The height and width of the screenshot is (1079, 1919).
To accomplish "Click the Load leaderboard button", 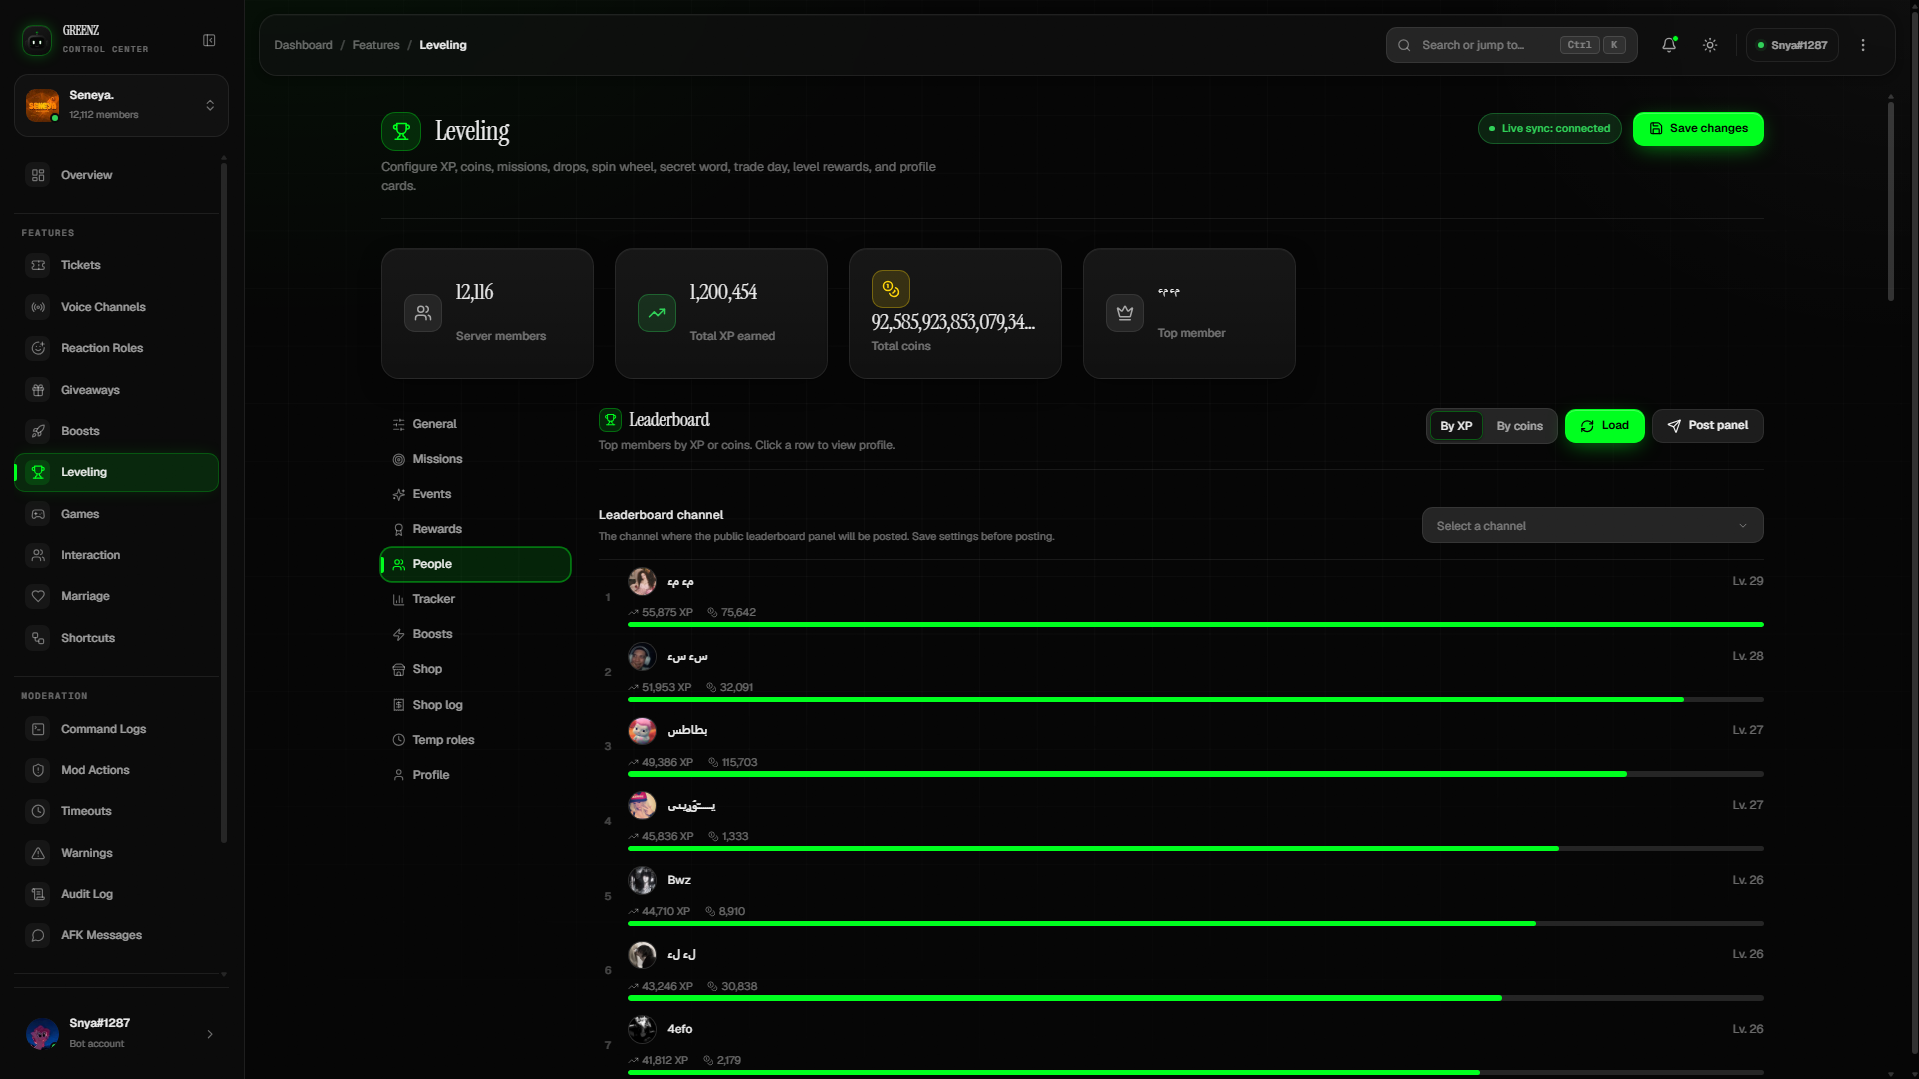I will pos(1604,426).
